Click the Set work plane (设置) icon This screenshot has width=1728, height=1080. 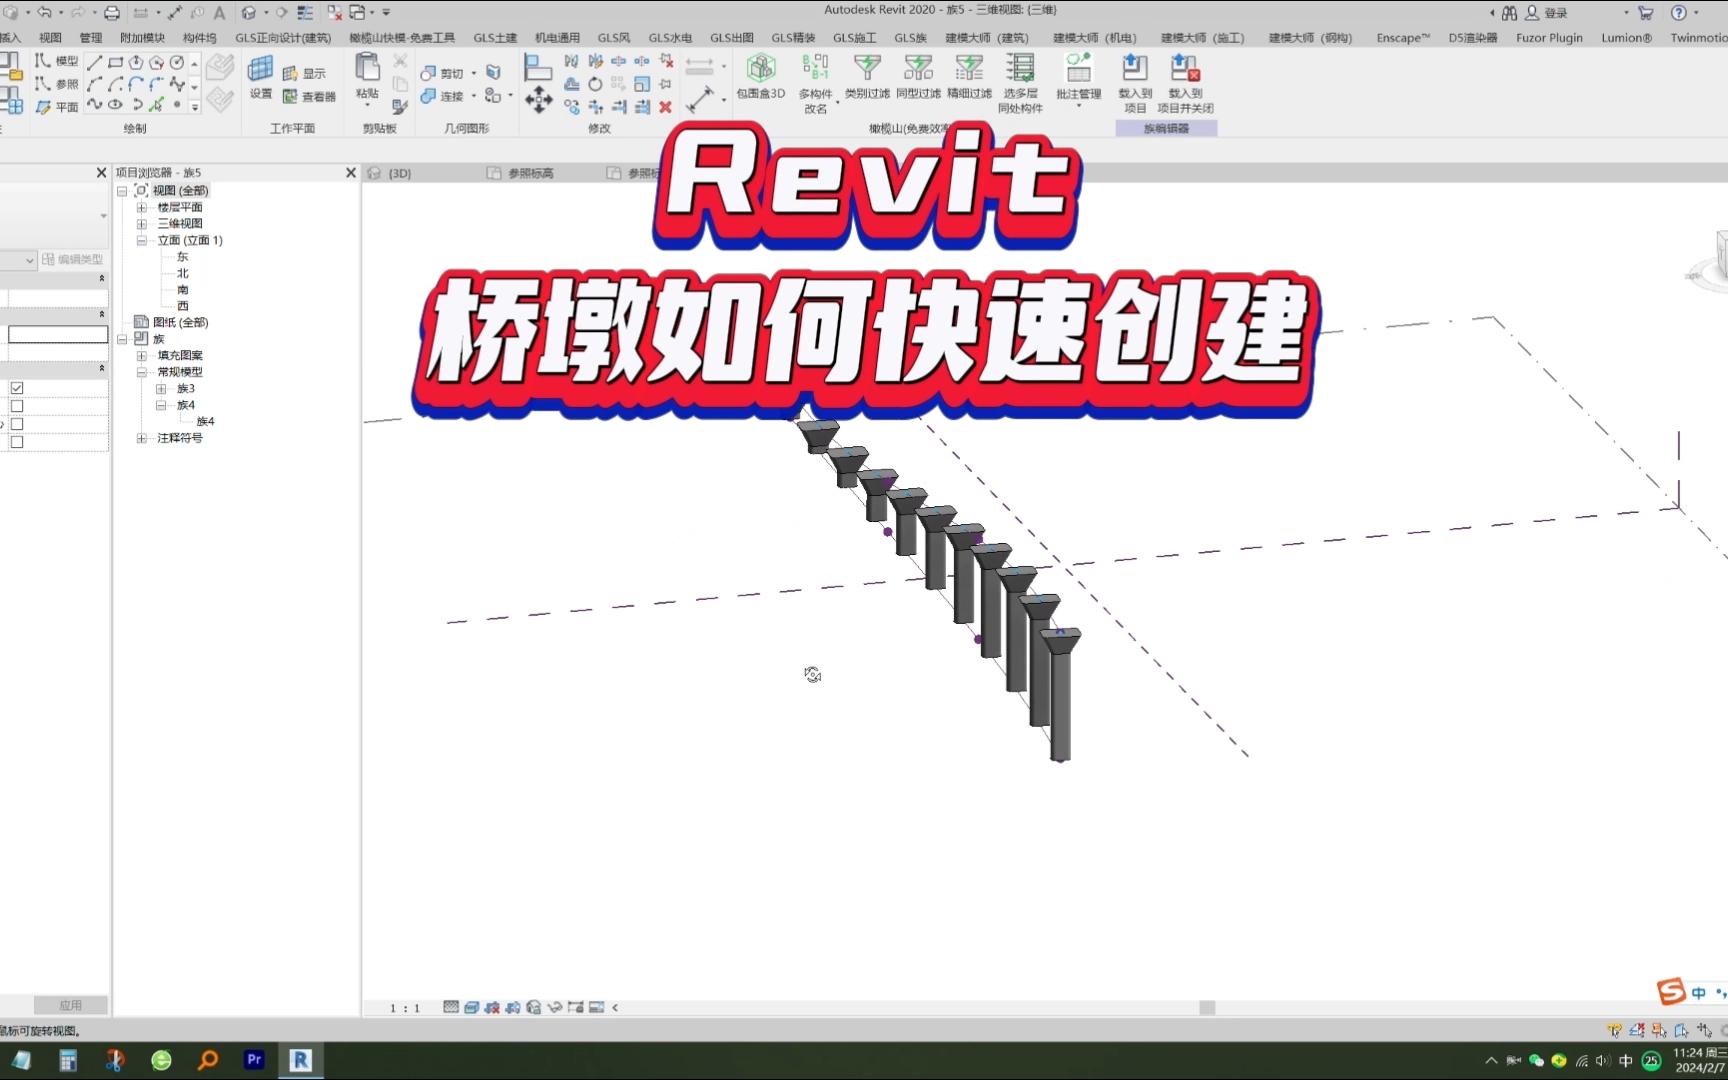click(261, 77)
